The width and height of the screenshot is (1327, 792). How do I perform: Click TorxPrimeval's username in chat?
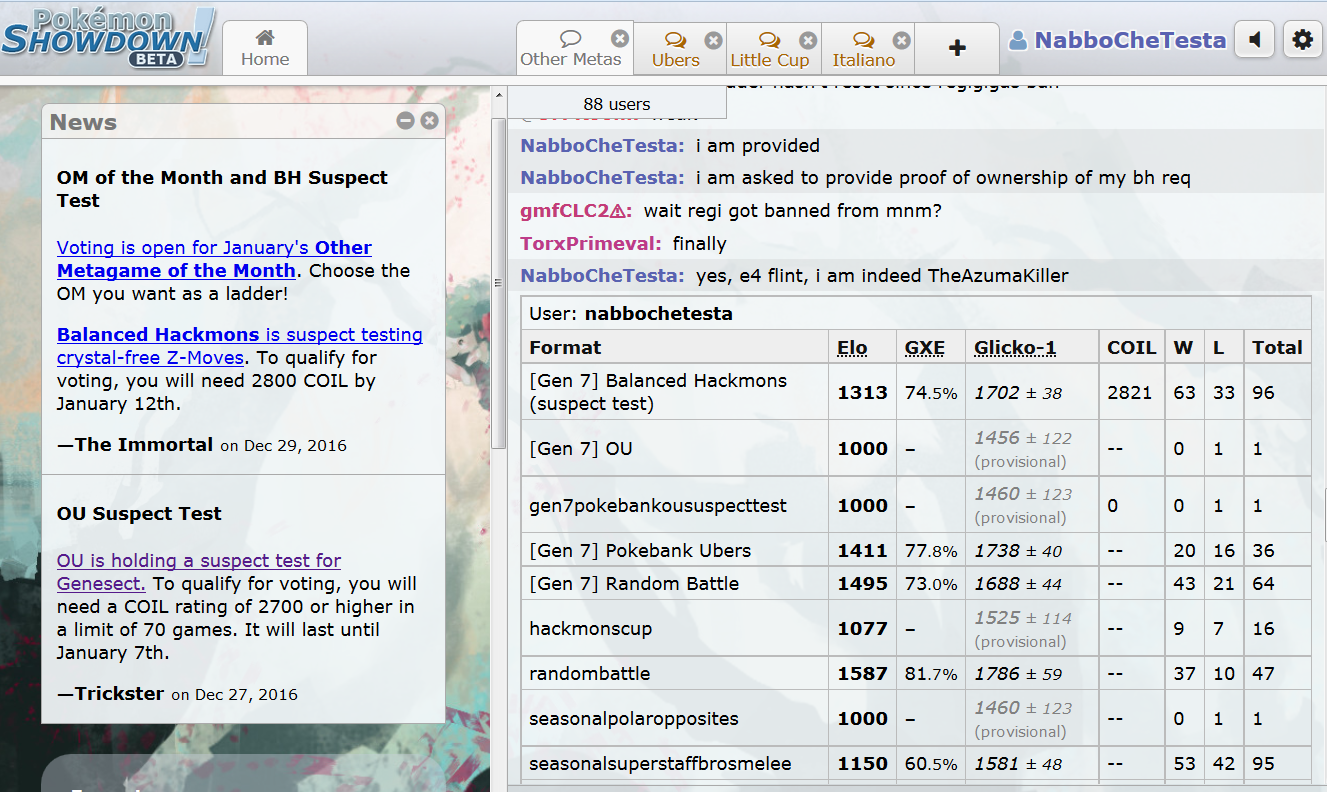[589, 244]
